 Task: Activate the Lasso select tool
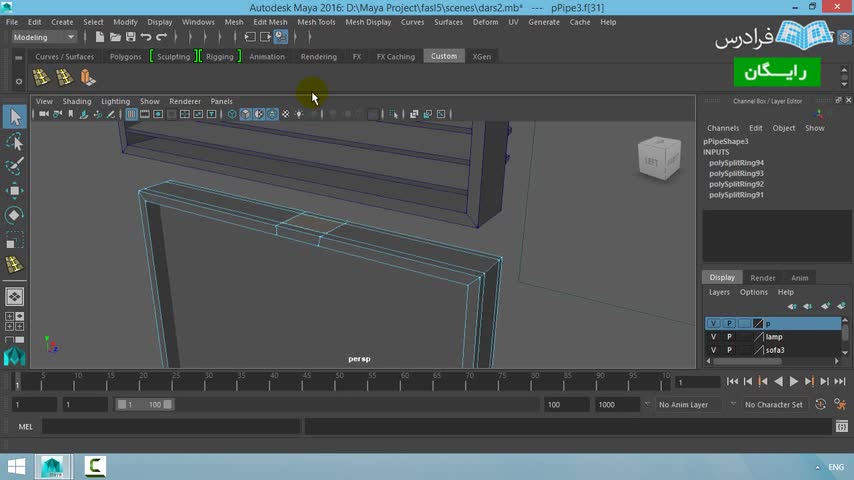(x=15, y=142)
